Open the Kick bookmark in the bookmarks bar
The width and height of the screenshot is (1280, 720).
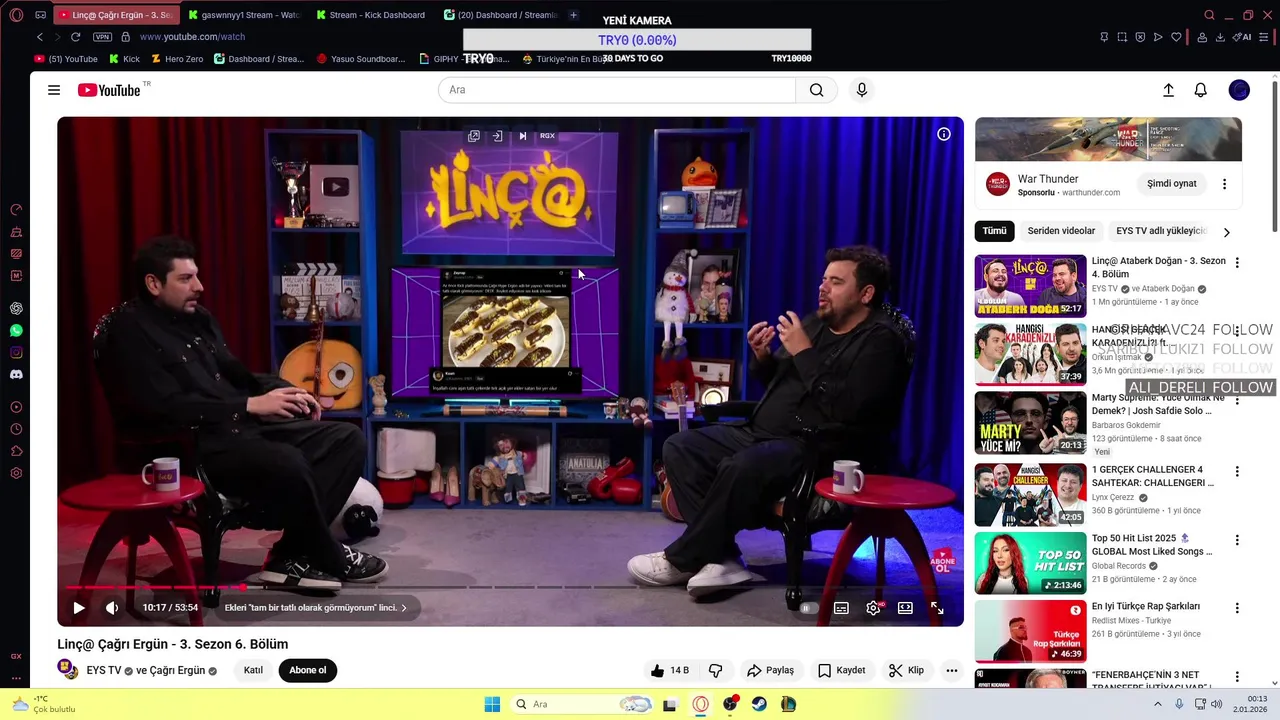tap(125, 59)
